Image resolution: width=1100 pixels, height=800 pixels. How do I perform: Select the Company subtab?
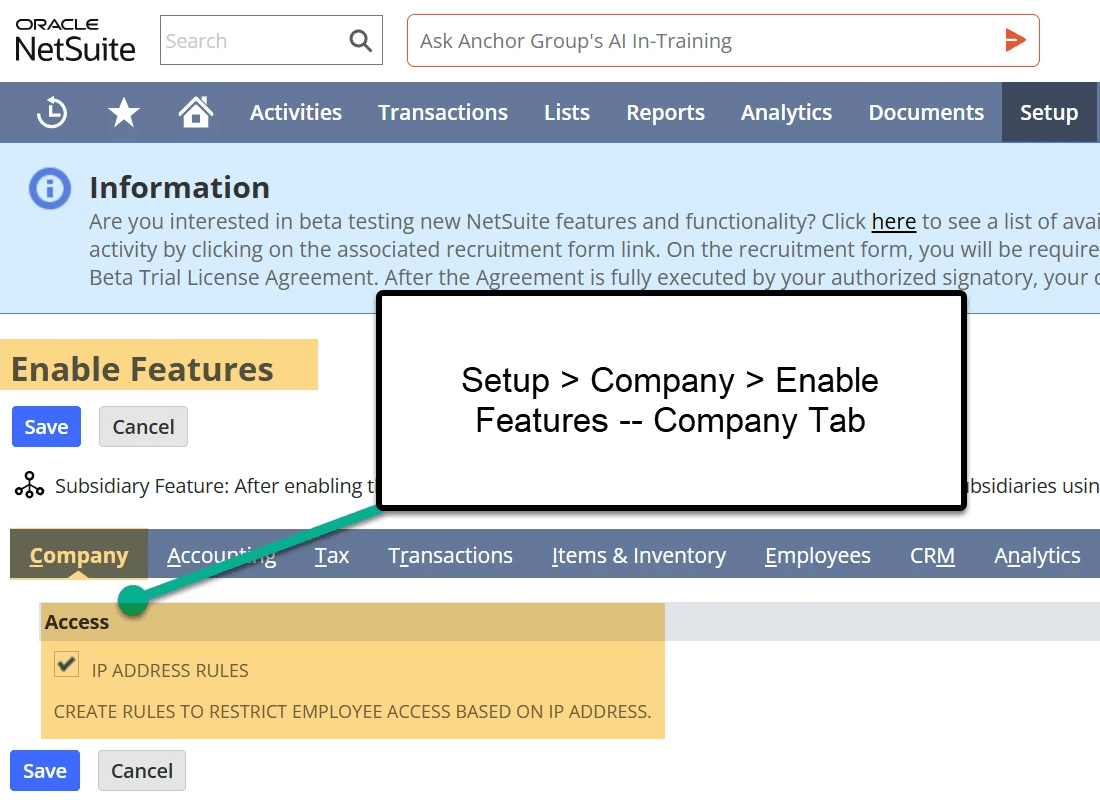click(x=79, y=555)
